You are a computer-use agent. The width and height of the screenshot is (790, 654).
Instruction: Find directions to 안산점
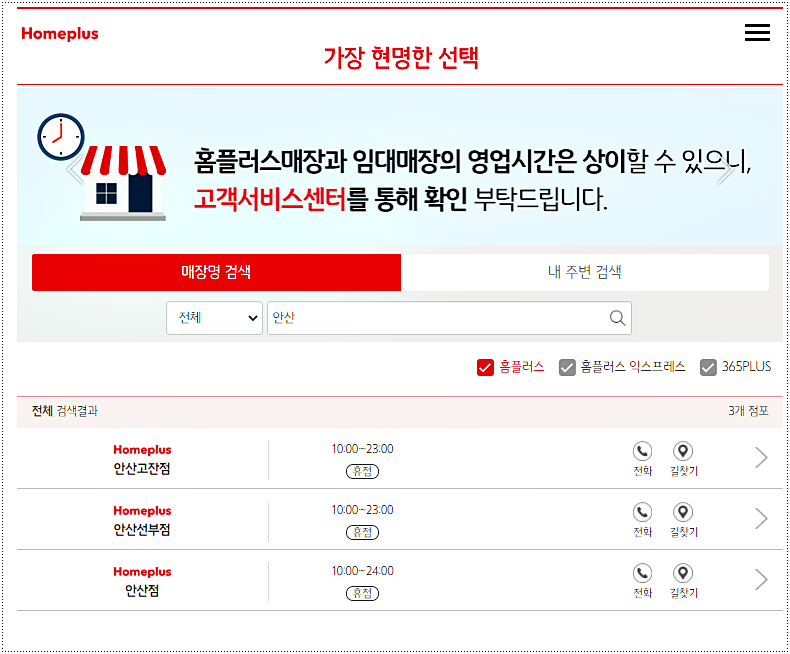coord(683,580)
